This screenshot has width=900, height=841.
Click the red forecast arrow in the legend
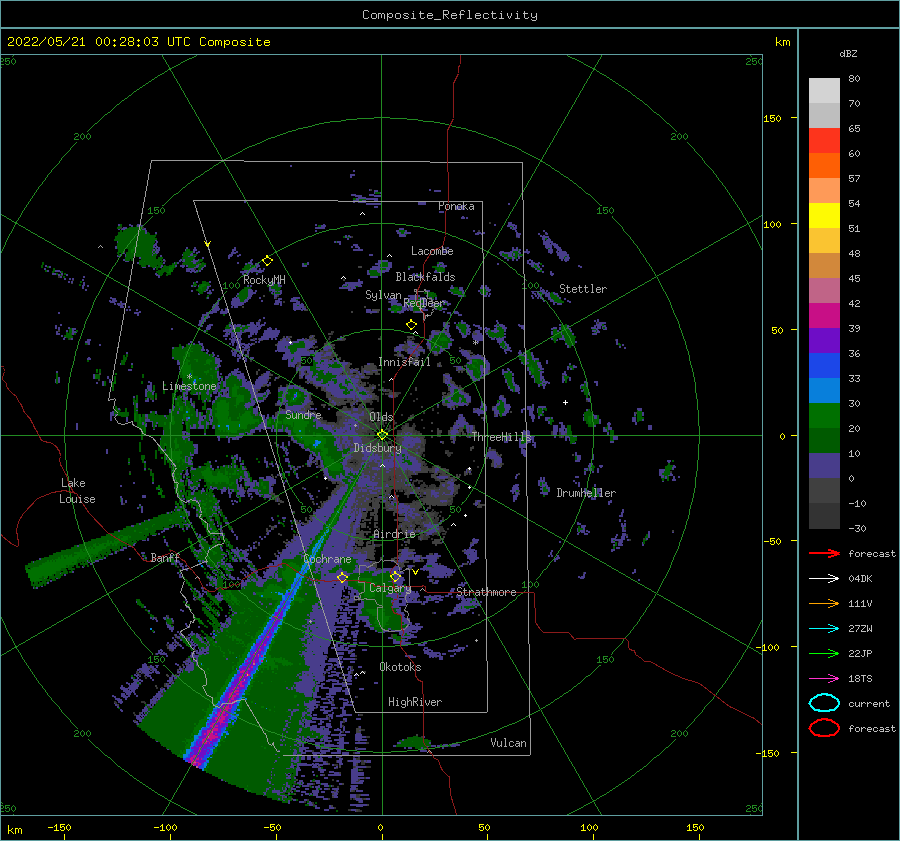click(x=824, y=553)
